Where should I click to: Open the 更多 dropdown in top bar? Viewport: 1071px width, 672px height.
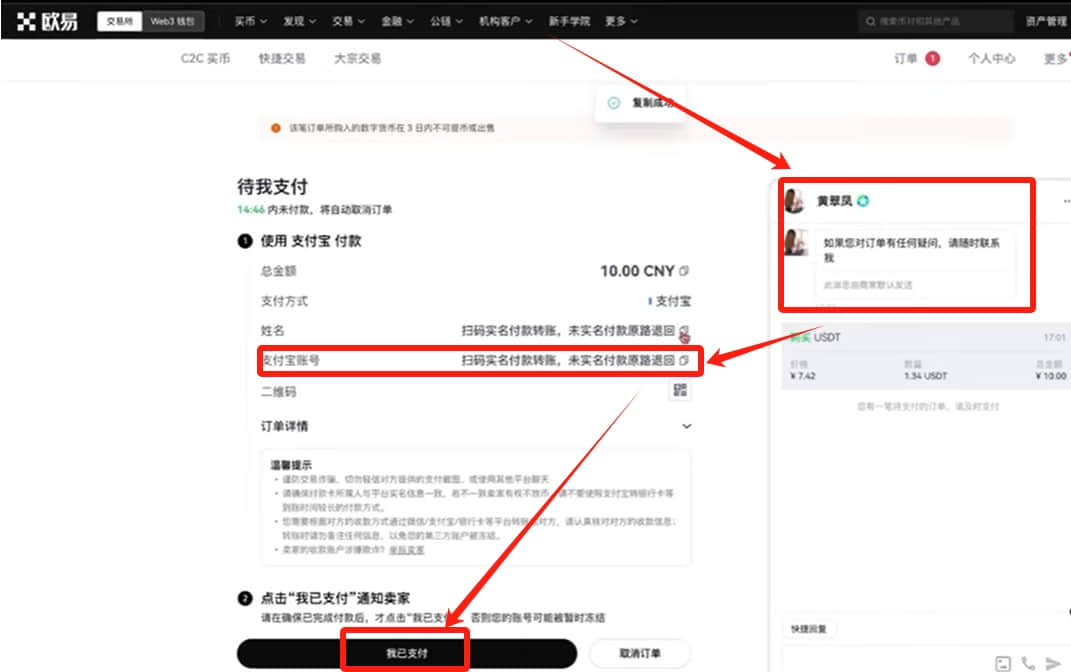coord(621,21)
